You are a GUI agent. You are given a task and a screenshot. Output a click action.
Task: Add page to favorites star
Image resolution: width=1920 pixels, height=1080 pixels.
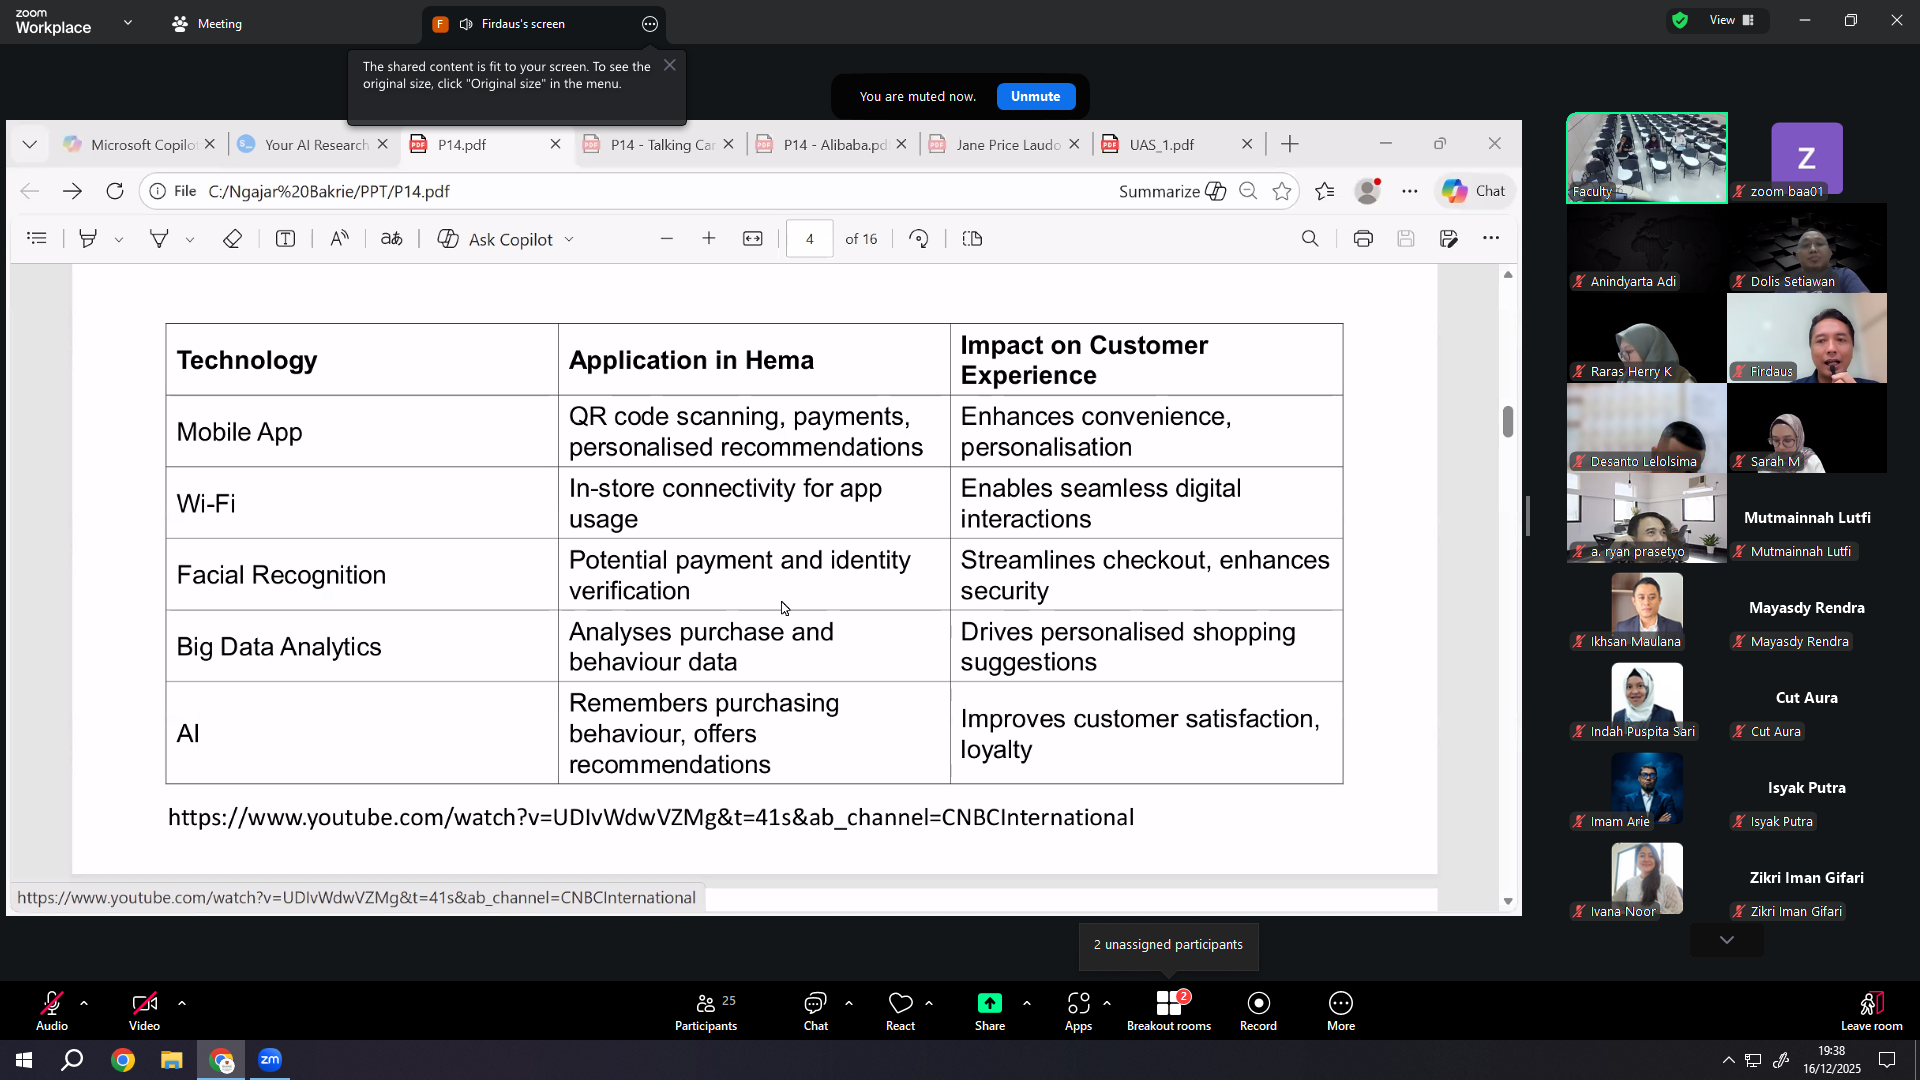coord(1282,191)
